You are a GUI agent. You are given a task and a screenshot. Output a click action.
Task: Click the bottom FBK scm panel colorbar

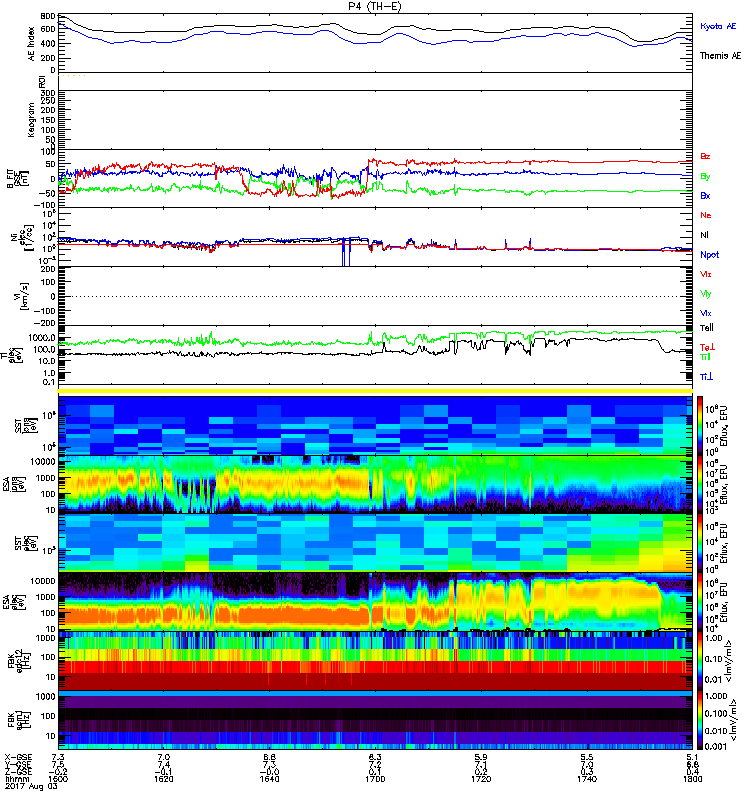click(x=699, y=720)
